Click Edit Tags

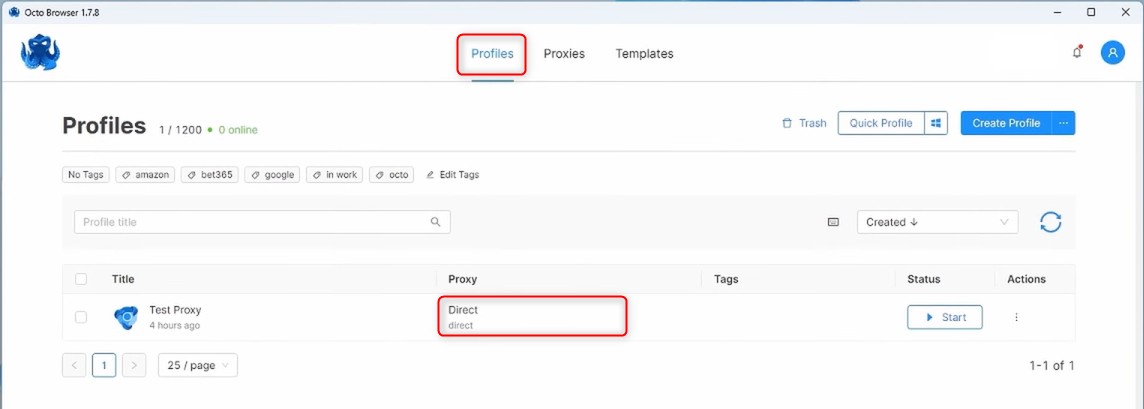(452, 175)
